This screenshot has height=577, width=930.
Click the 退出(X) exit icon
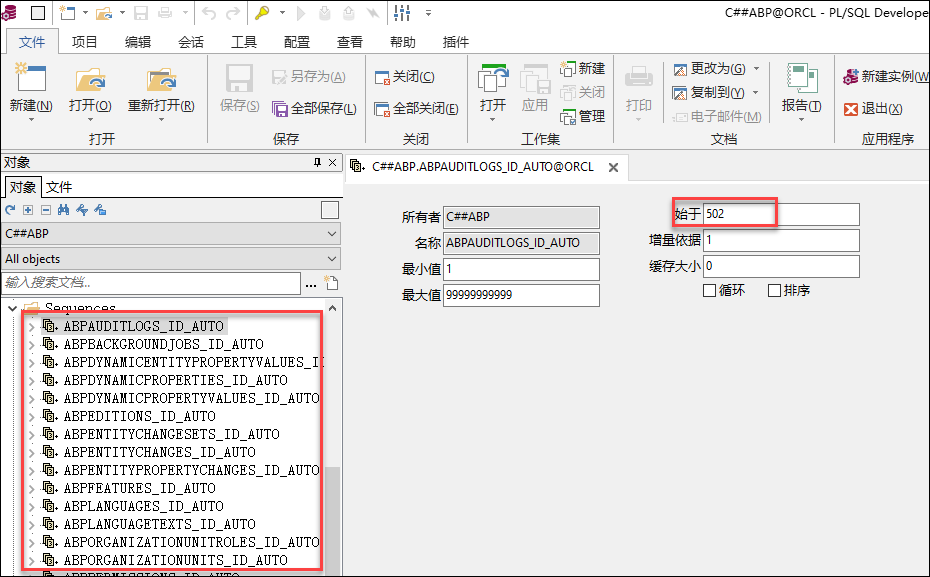coord(851,109)
